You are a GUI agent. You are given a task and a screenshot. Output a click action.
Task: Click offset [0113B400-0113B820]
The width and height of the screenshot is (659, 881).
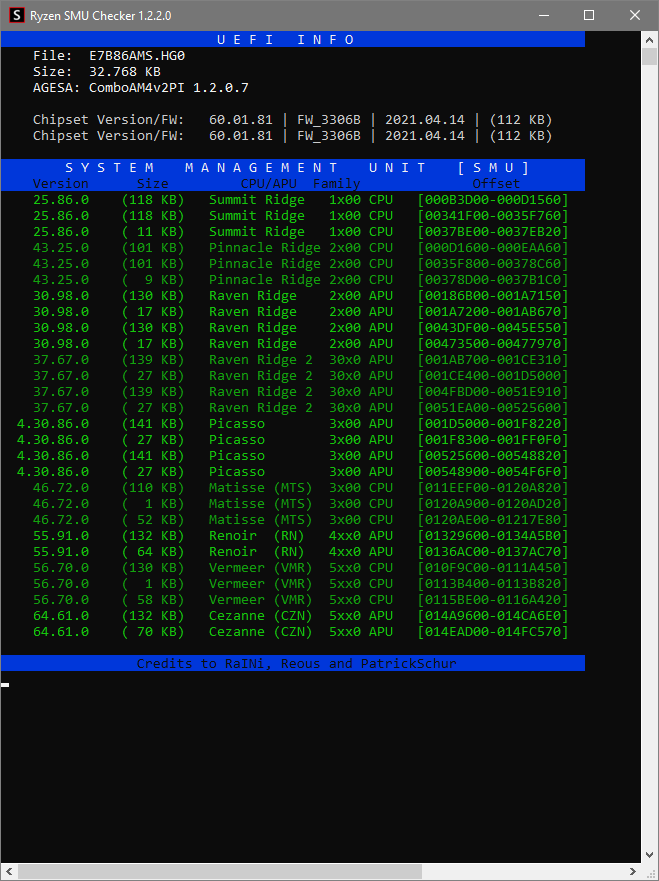coord(493,584)
